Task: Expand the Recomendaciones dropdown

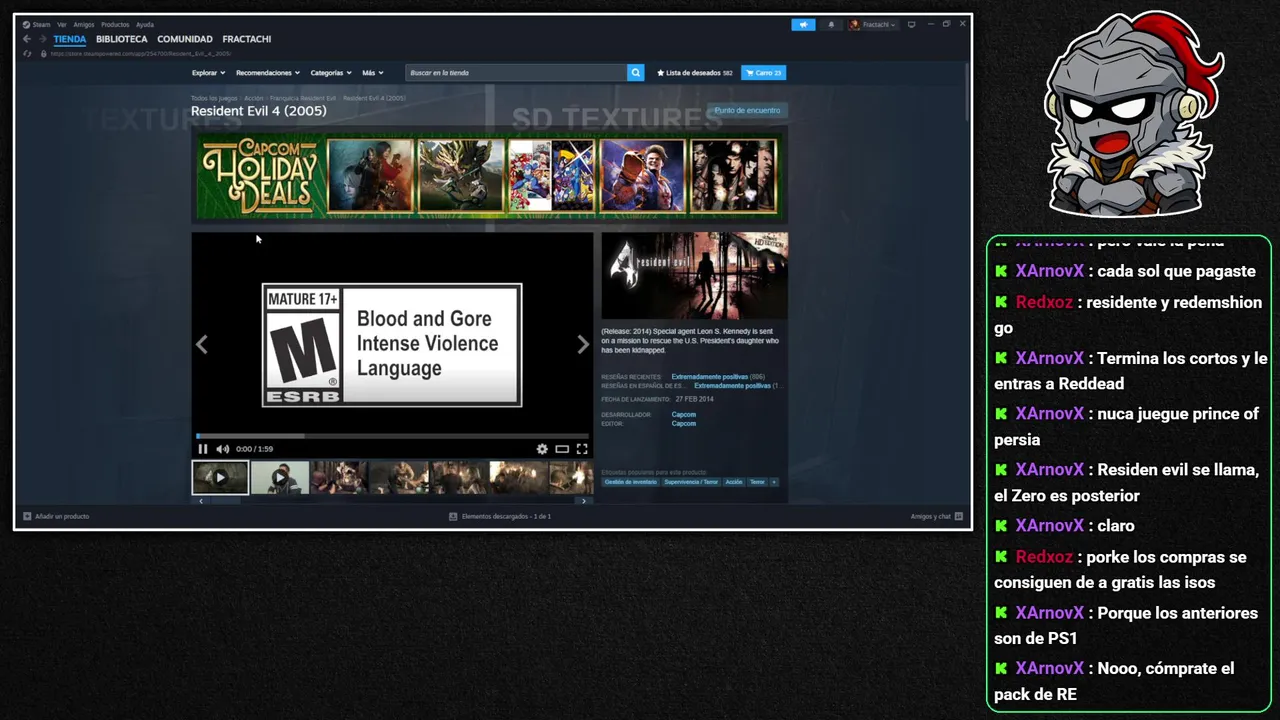Action: pos(268,73)
